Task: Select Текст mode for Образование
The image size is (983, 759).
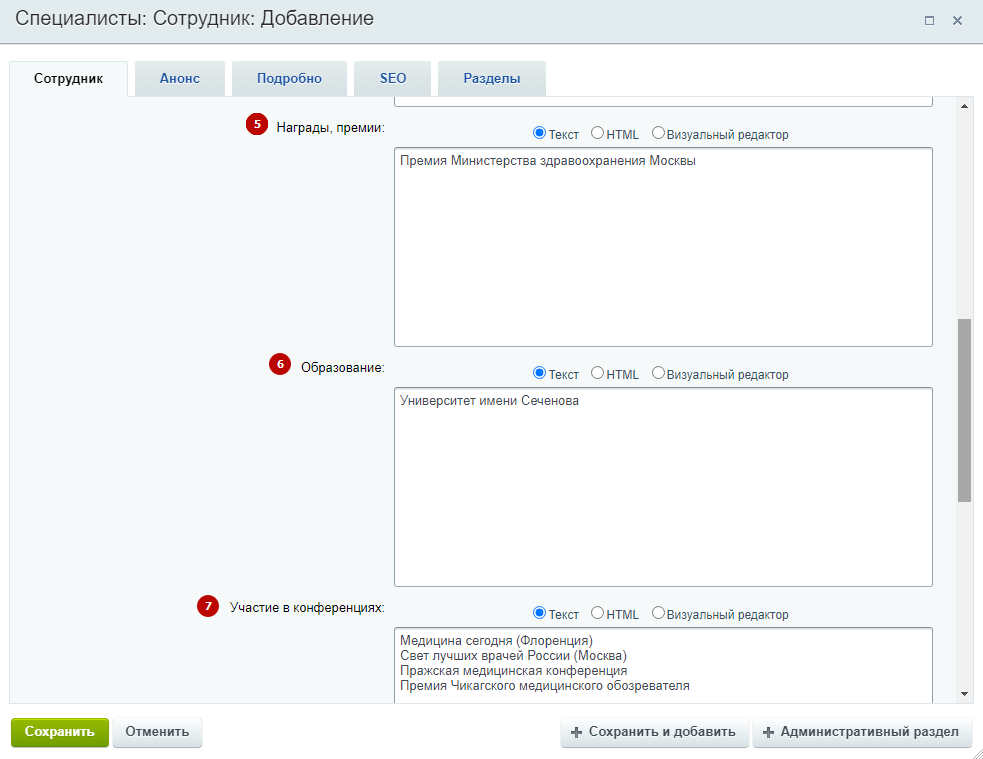Action: [x=539, y=373]
